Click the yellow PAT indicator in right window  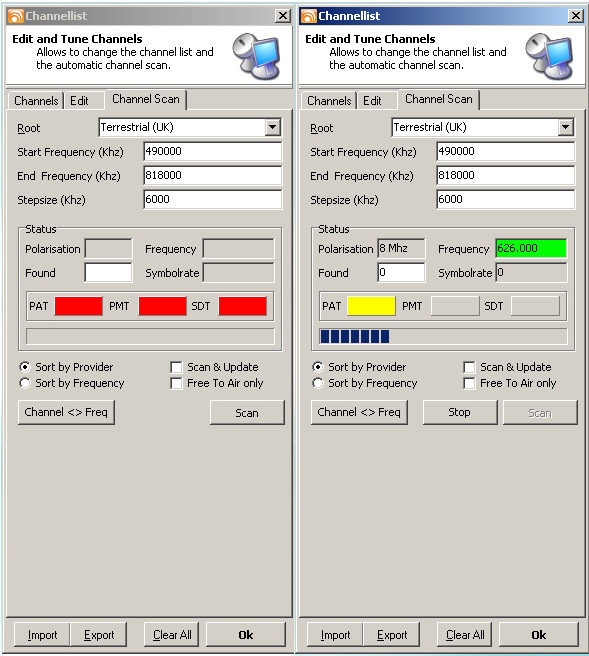coord(371,306)
